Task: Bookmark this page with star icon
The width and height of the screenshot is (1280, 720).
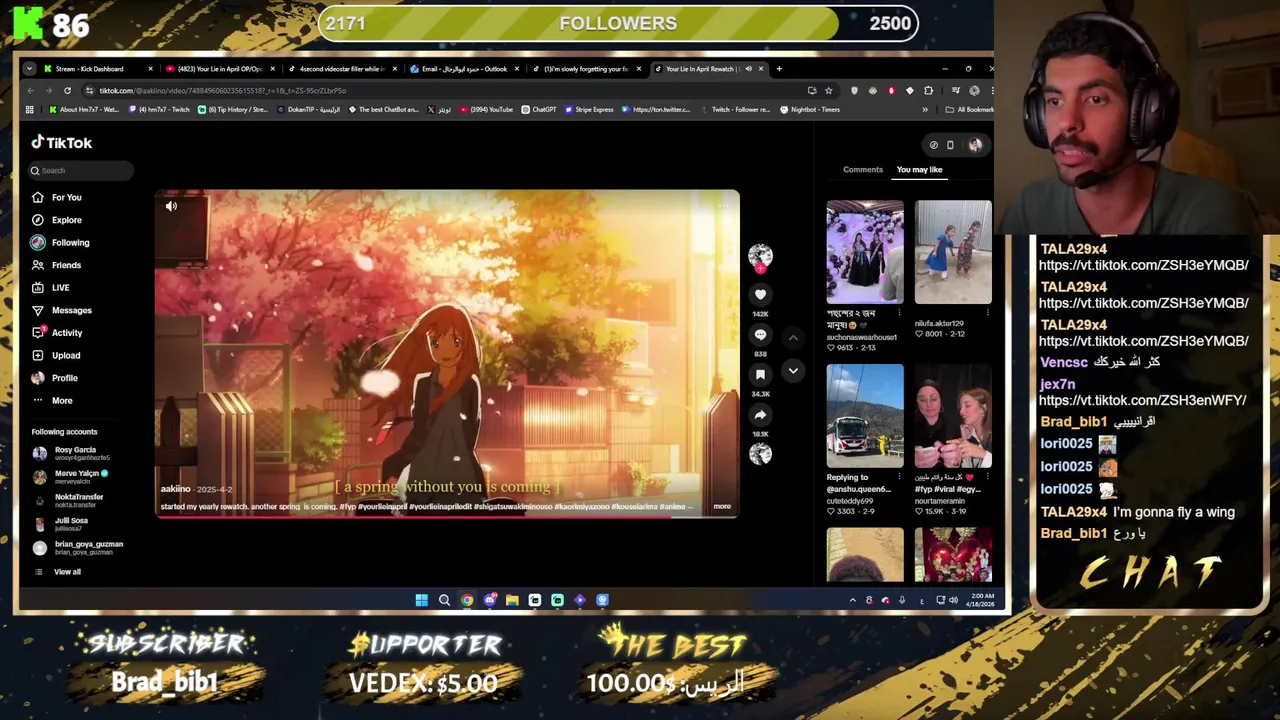Action: point(828,91)
